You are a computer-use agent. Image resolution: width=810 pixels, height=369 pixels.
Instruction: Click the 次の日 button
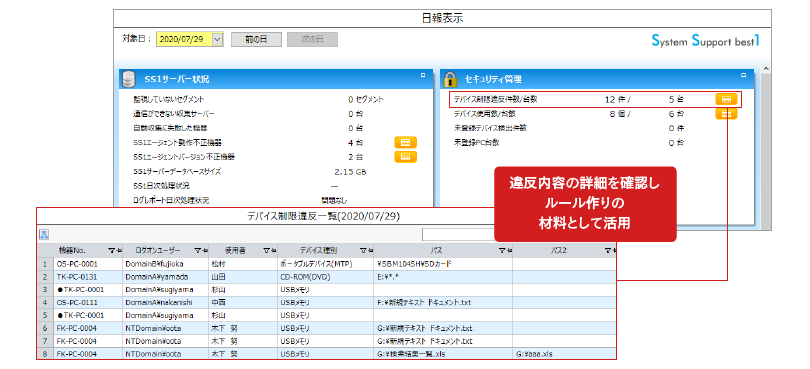coord(313,39)
